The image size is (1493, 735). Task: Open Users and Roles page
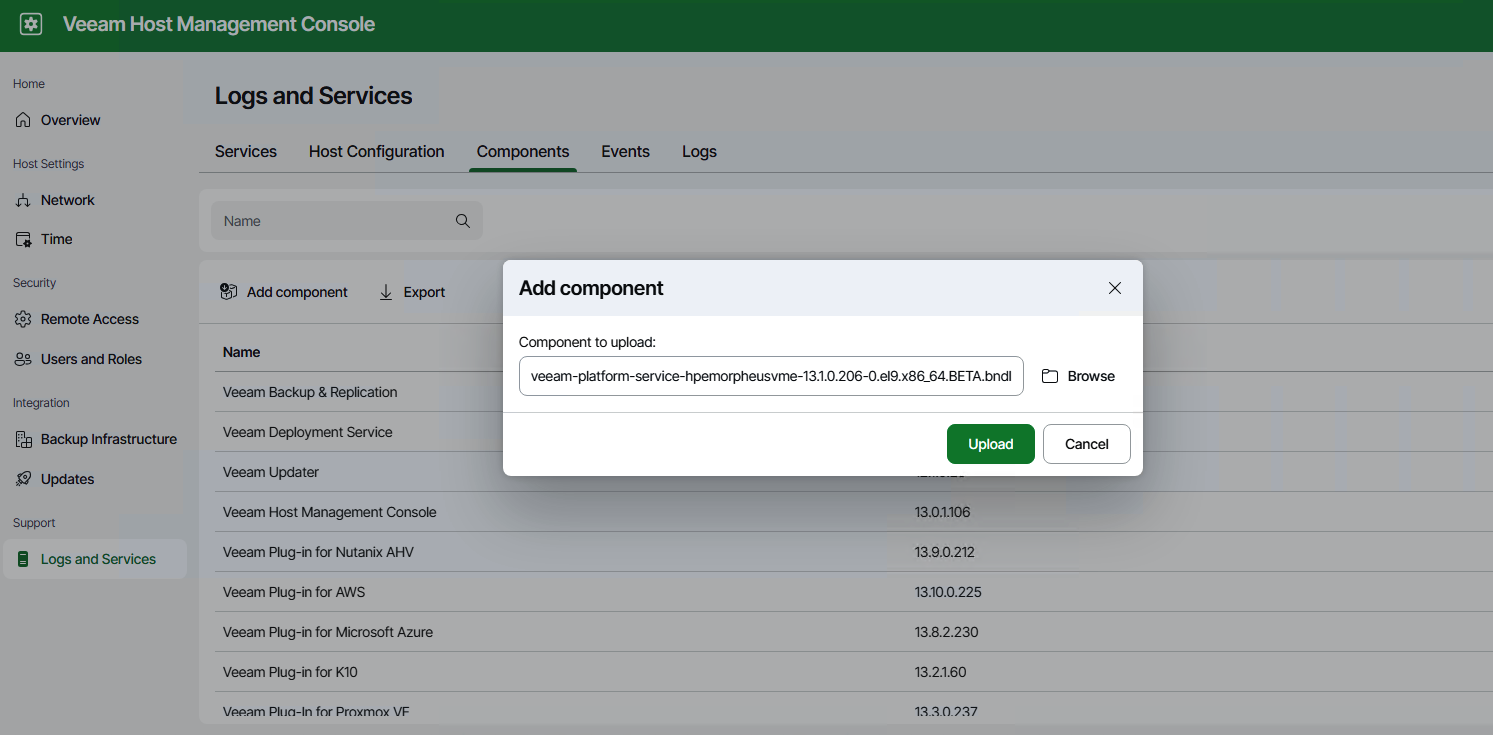click(x=91, y=359)
